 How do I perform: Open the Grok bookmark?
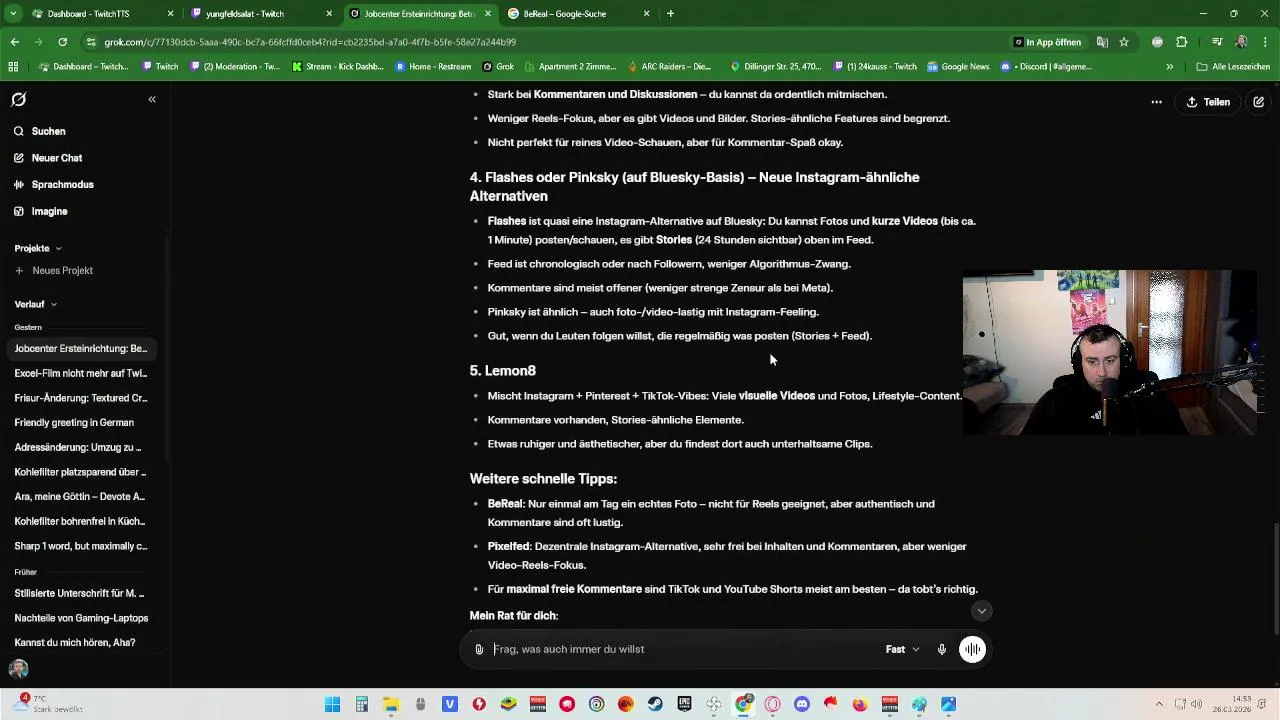498,67
